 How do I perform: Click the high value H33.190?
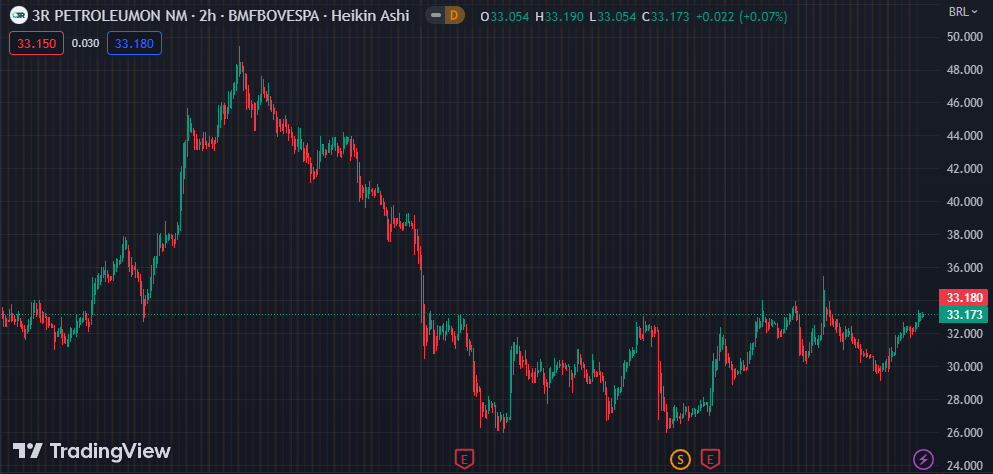[x=559, y=16]
